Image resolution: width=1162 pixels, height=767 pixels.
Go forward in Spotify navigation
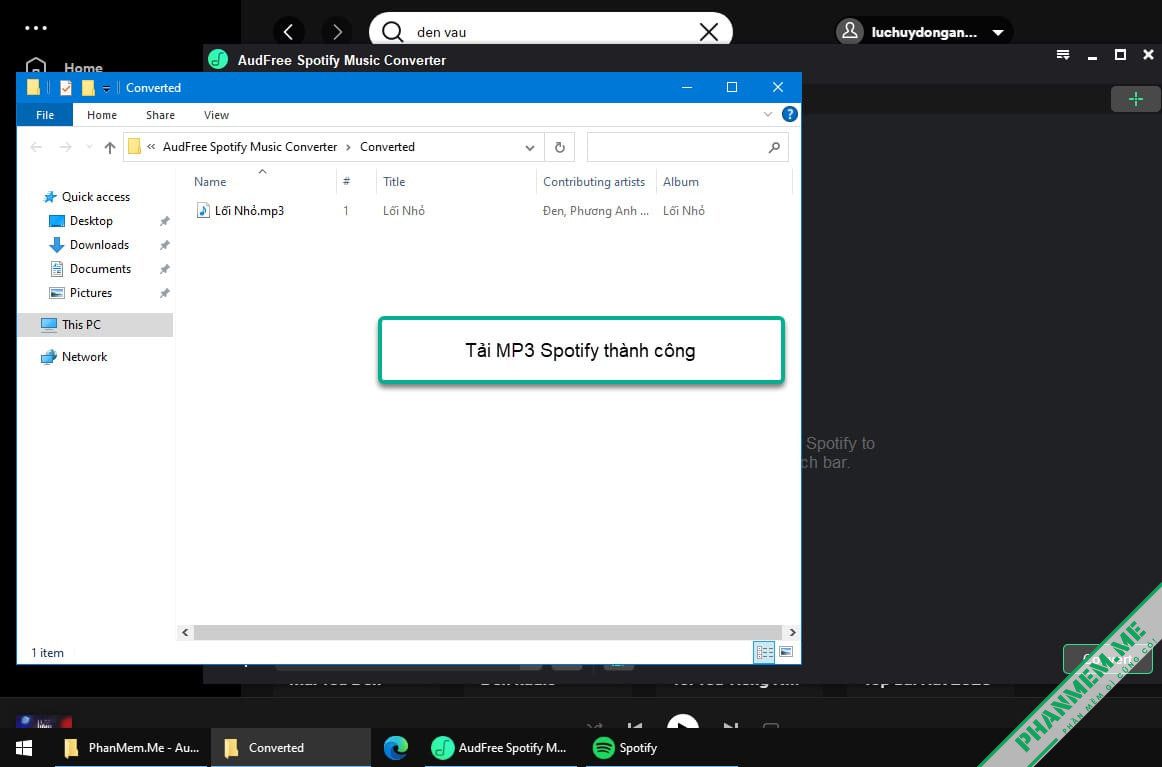[x=337, y=32]
